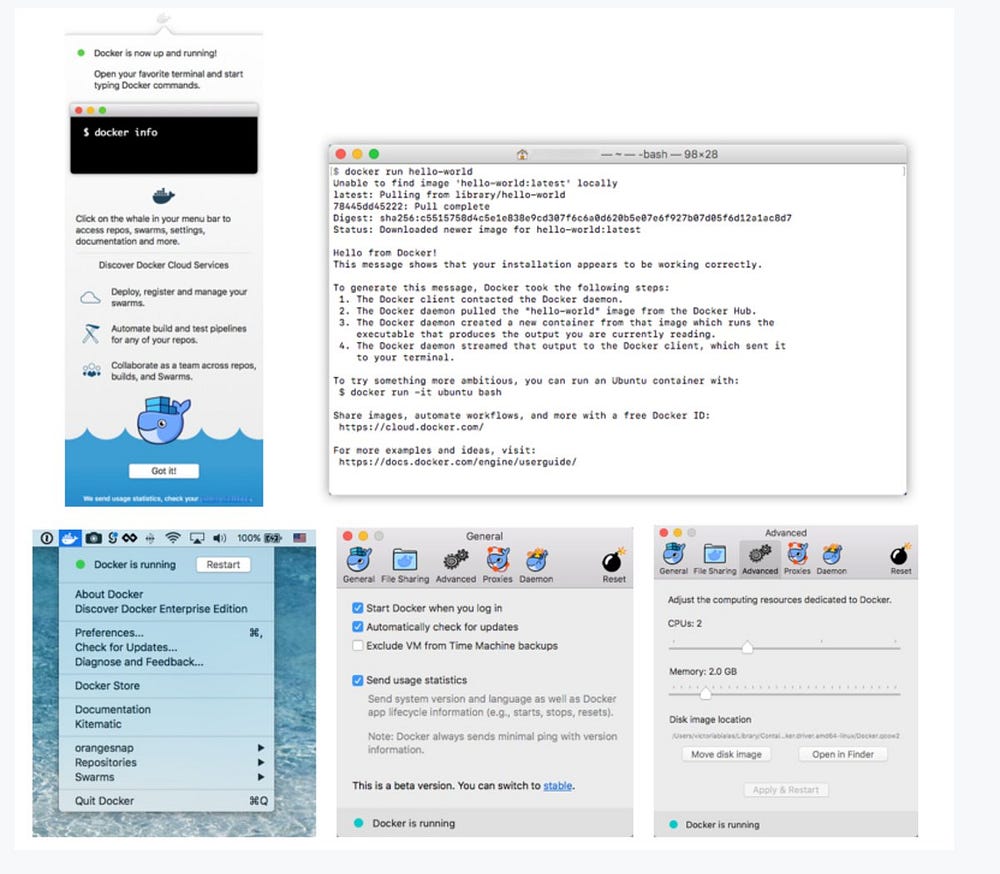Viewport: 1000px width, 874px height.
Task: Click the build pipelines tool icon
Action: click(x=91, y=334)
